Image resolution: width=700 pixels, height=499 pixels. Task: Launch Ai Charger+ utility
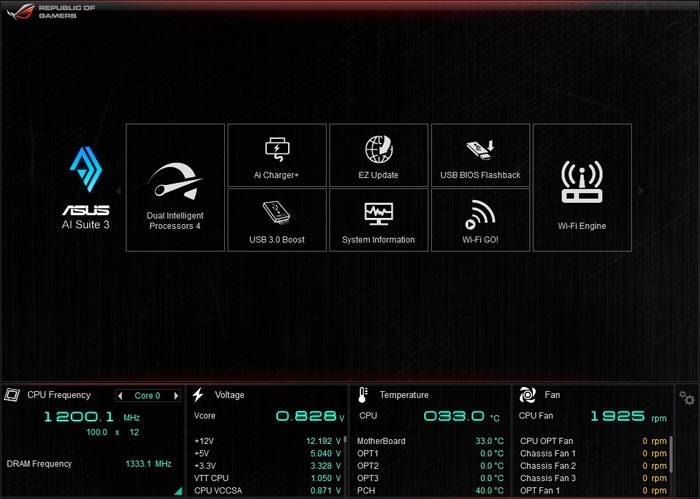click(x=277, y=155)
